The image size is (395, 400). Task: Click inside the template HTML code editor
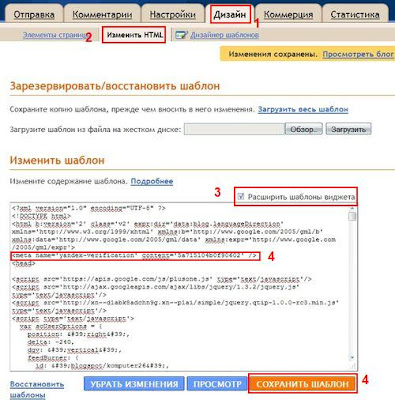(x=180, y=287)
